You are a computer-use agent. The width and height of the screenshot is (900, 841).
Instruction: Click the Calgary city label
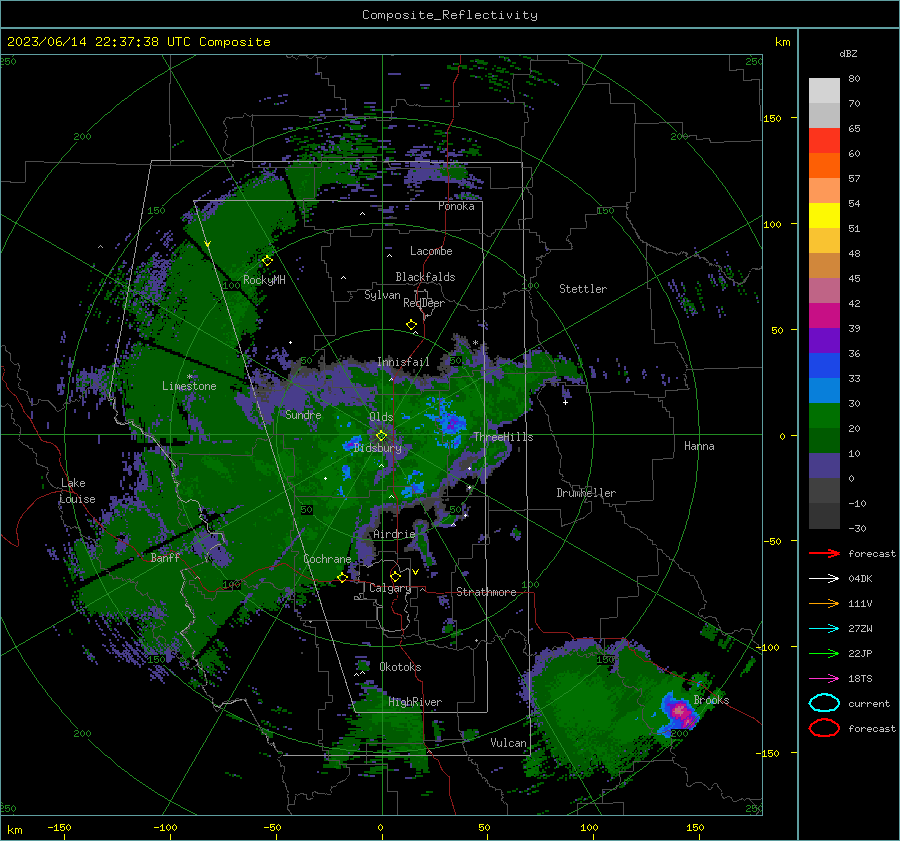pyautogui.click(x=390, y=588)
